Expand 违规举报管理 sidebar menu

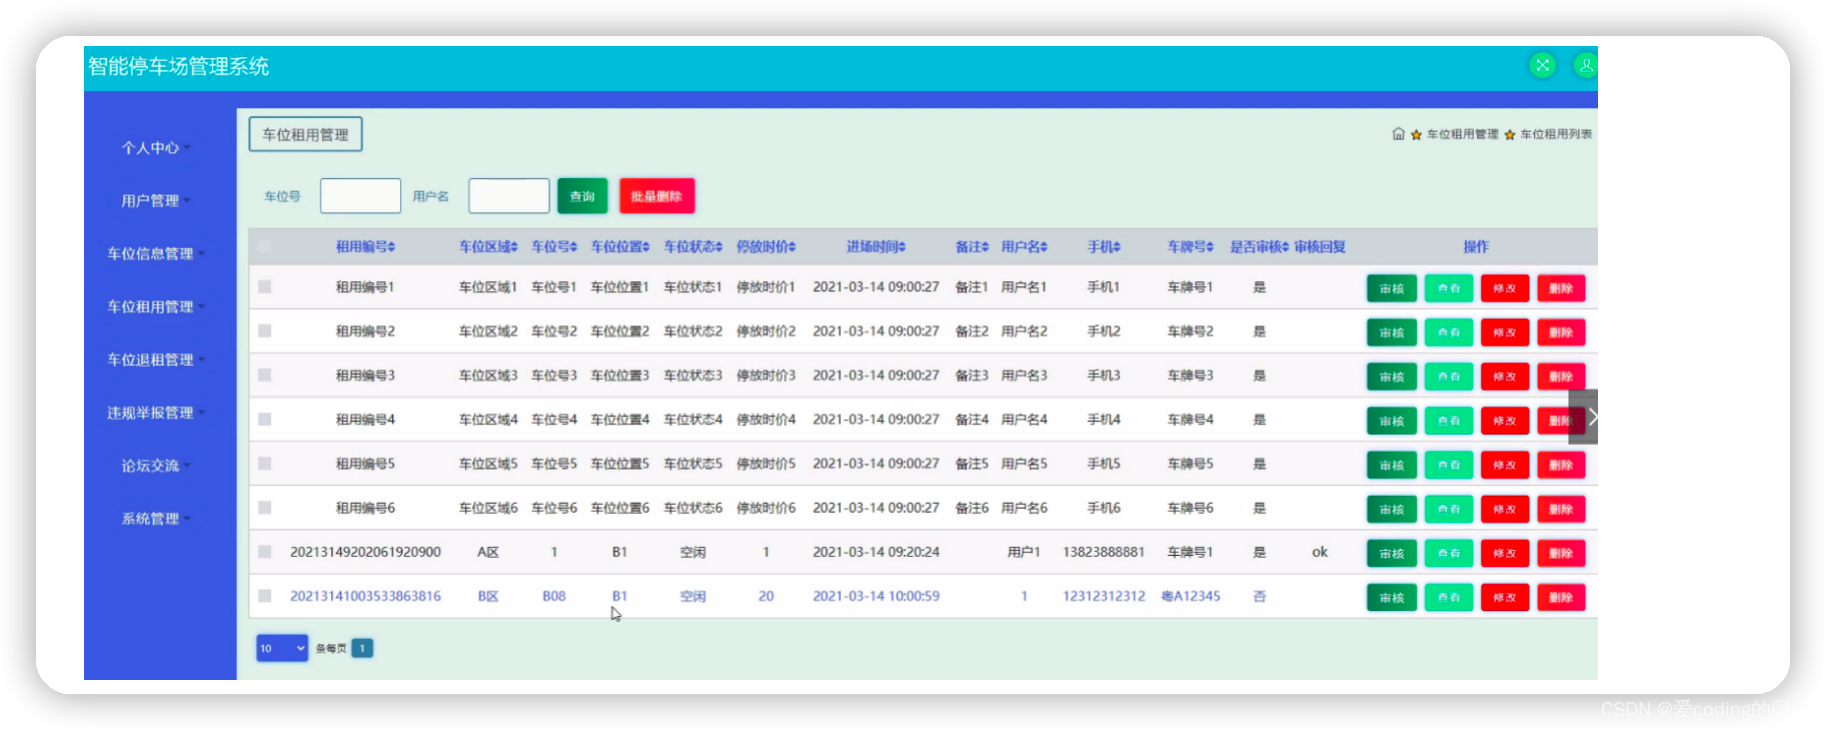click(x=155, y=413)
